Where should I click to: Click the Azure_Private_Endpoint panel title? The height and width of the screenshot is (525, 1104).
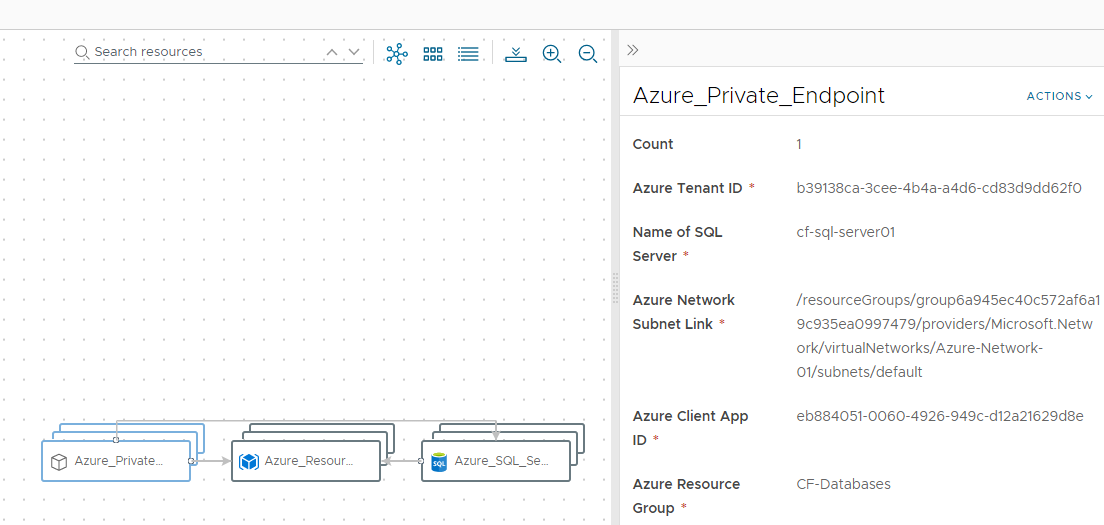[759, 96]
